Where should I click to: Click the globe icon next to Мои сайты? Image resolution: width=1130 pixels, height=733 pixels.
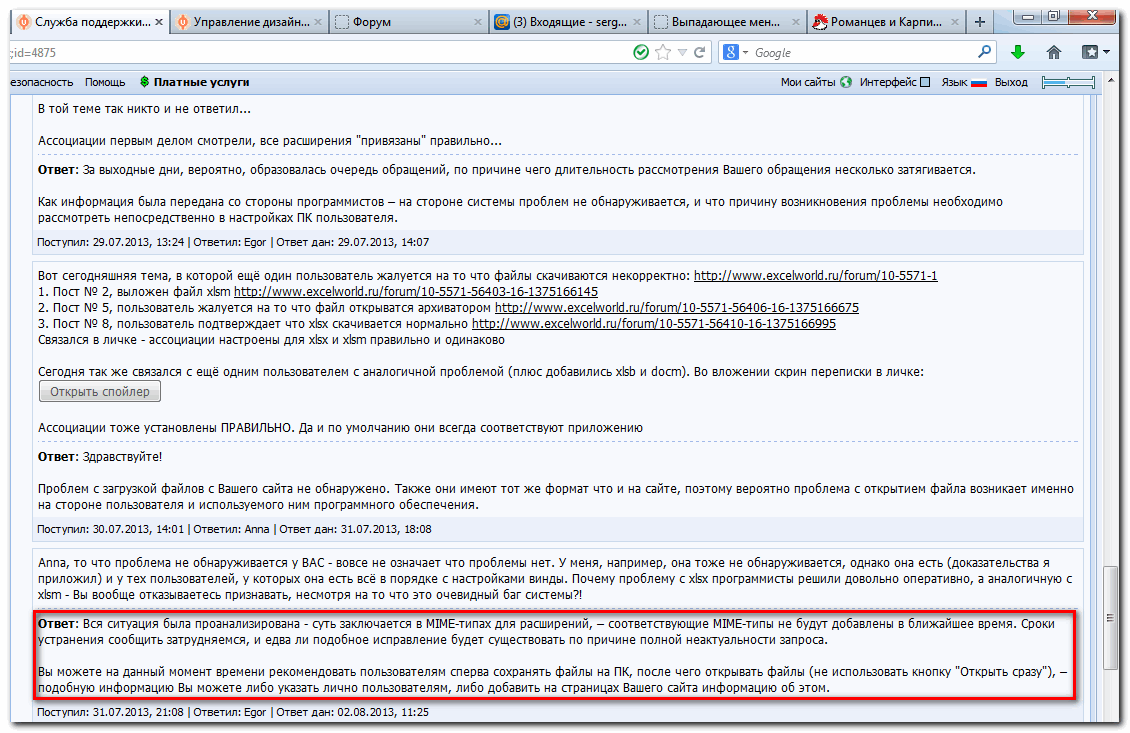[x=846, y=82]
